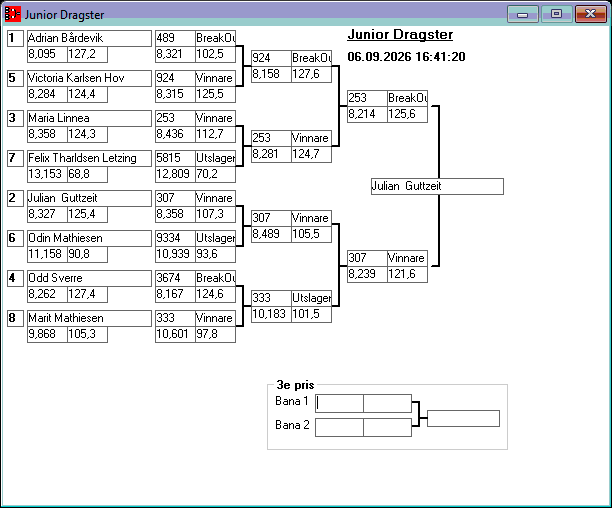Click the final winner field Julian Guttzeit
This screenshot has width=612, height=508.
click(437, 187)
